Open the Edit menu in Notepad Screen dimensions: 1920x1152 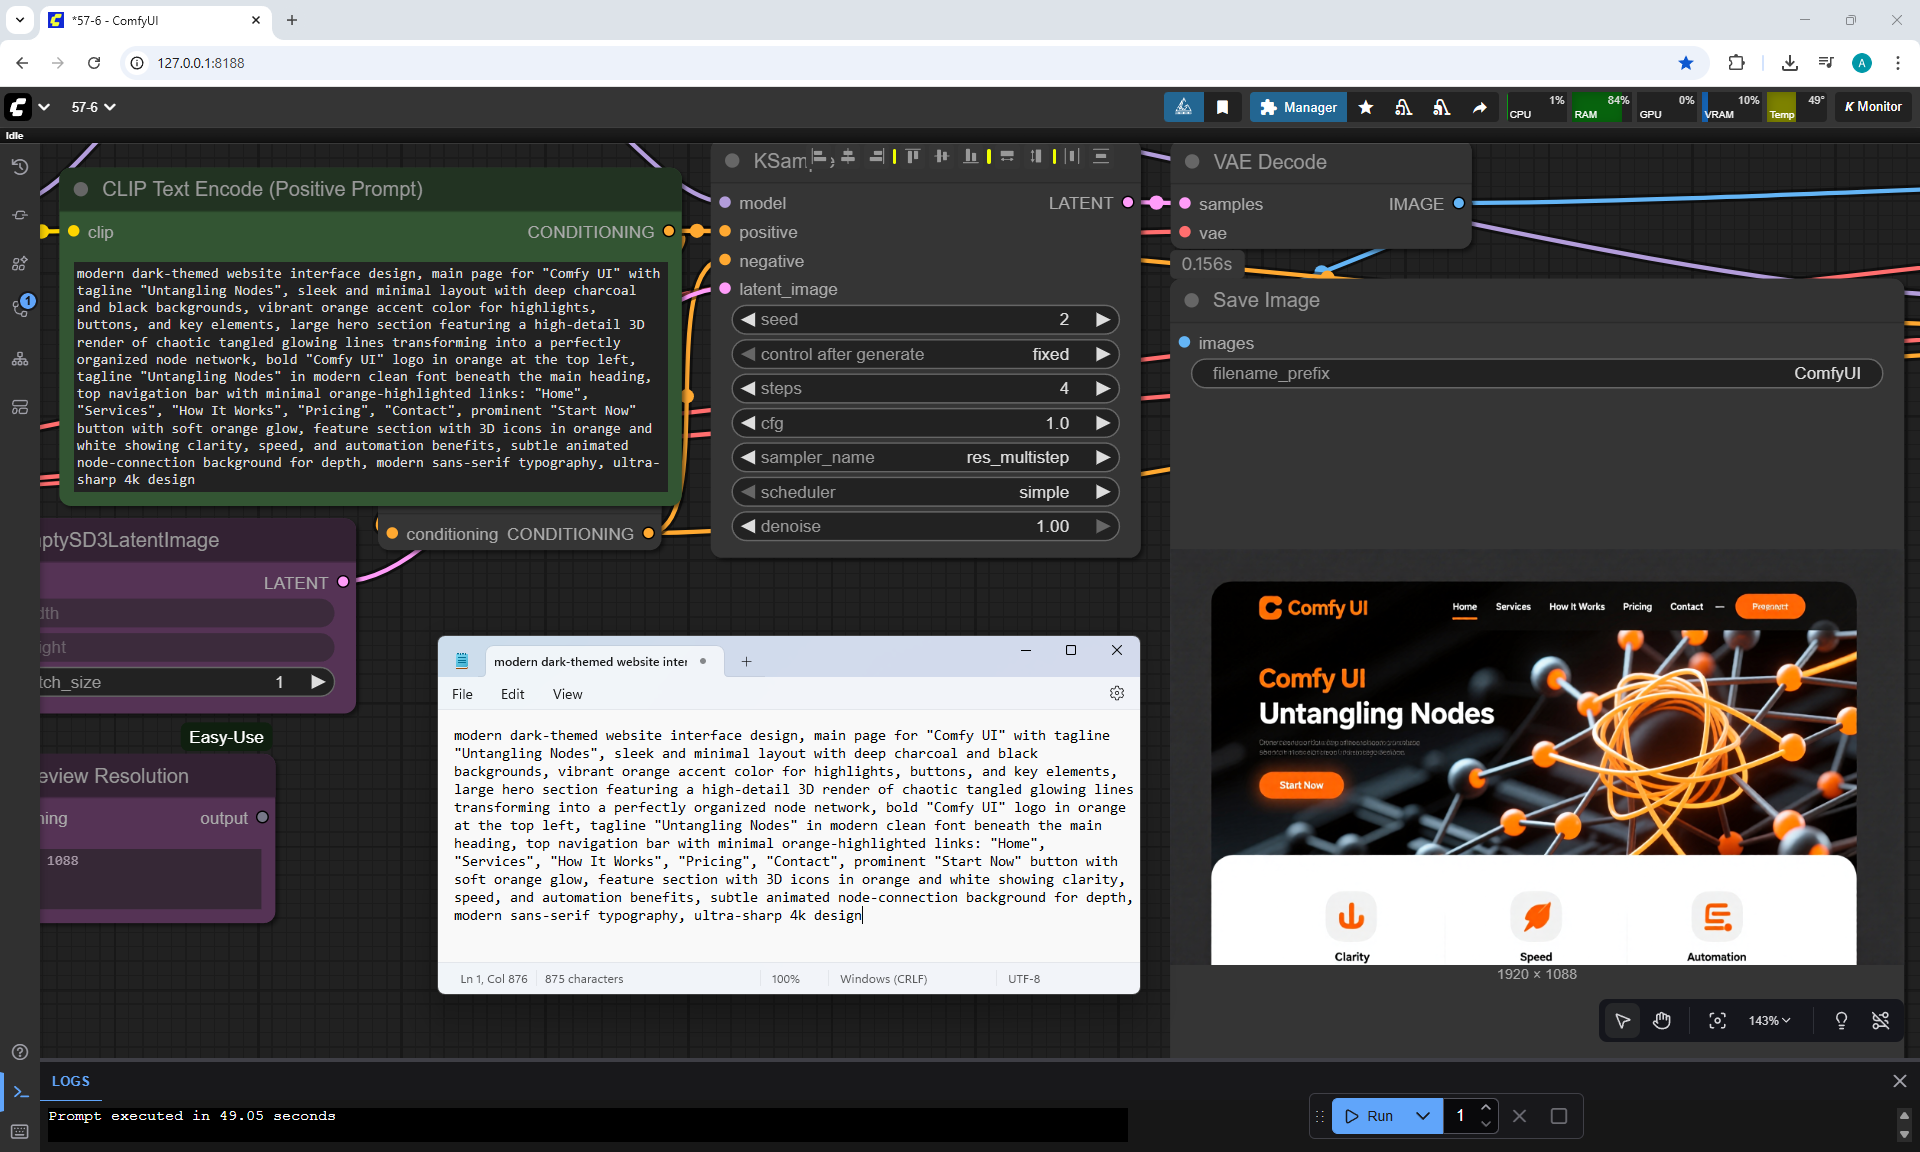tap(512, 694)
